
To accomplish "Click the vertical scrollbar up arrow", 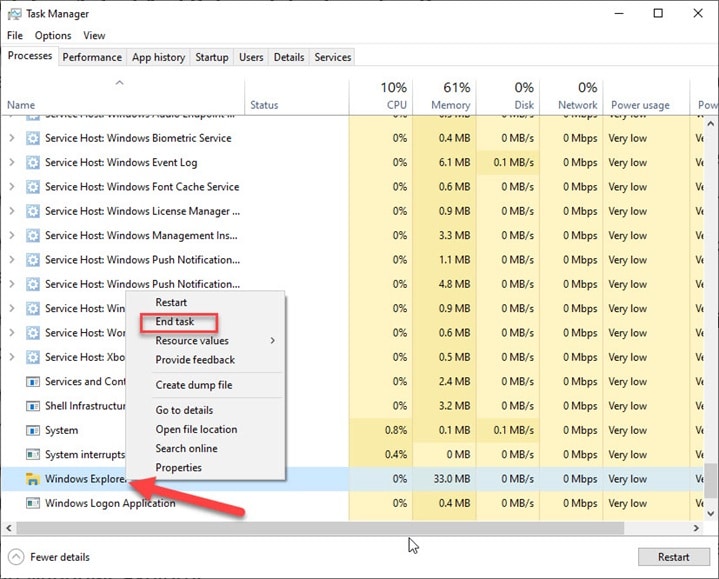I will coord(710,124).
